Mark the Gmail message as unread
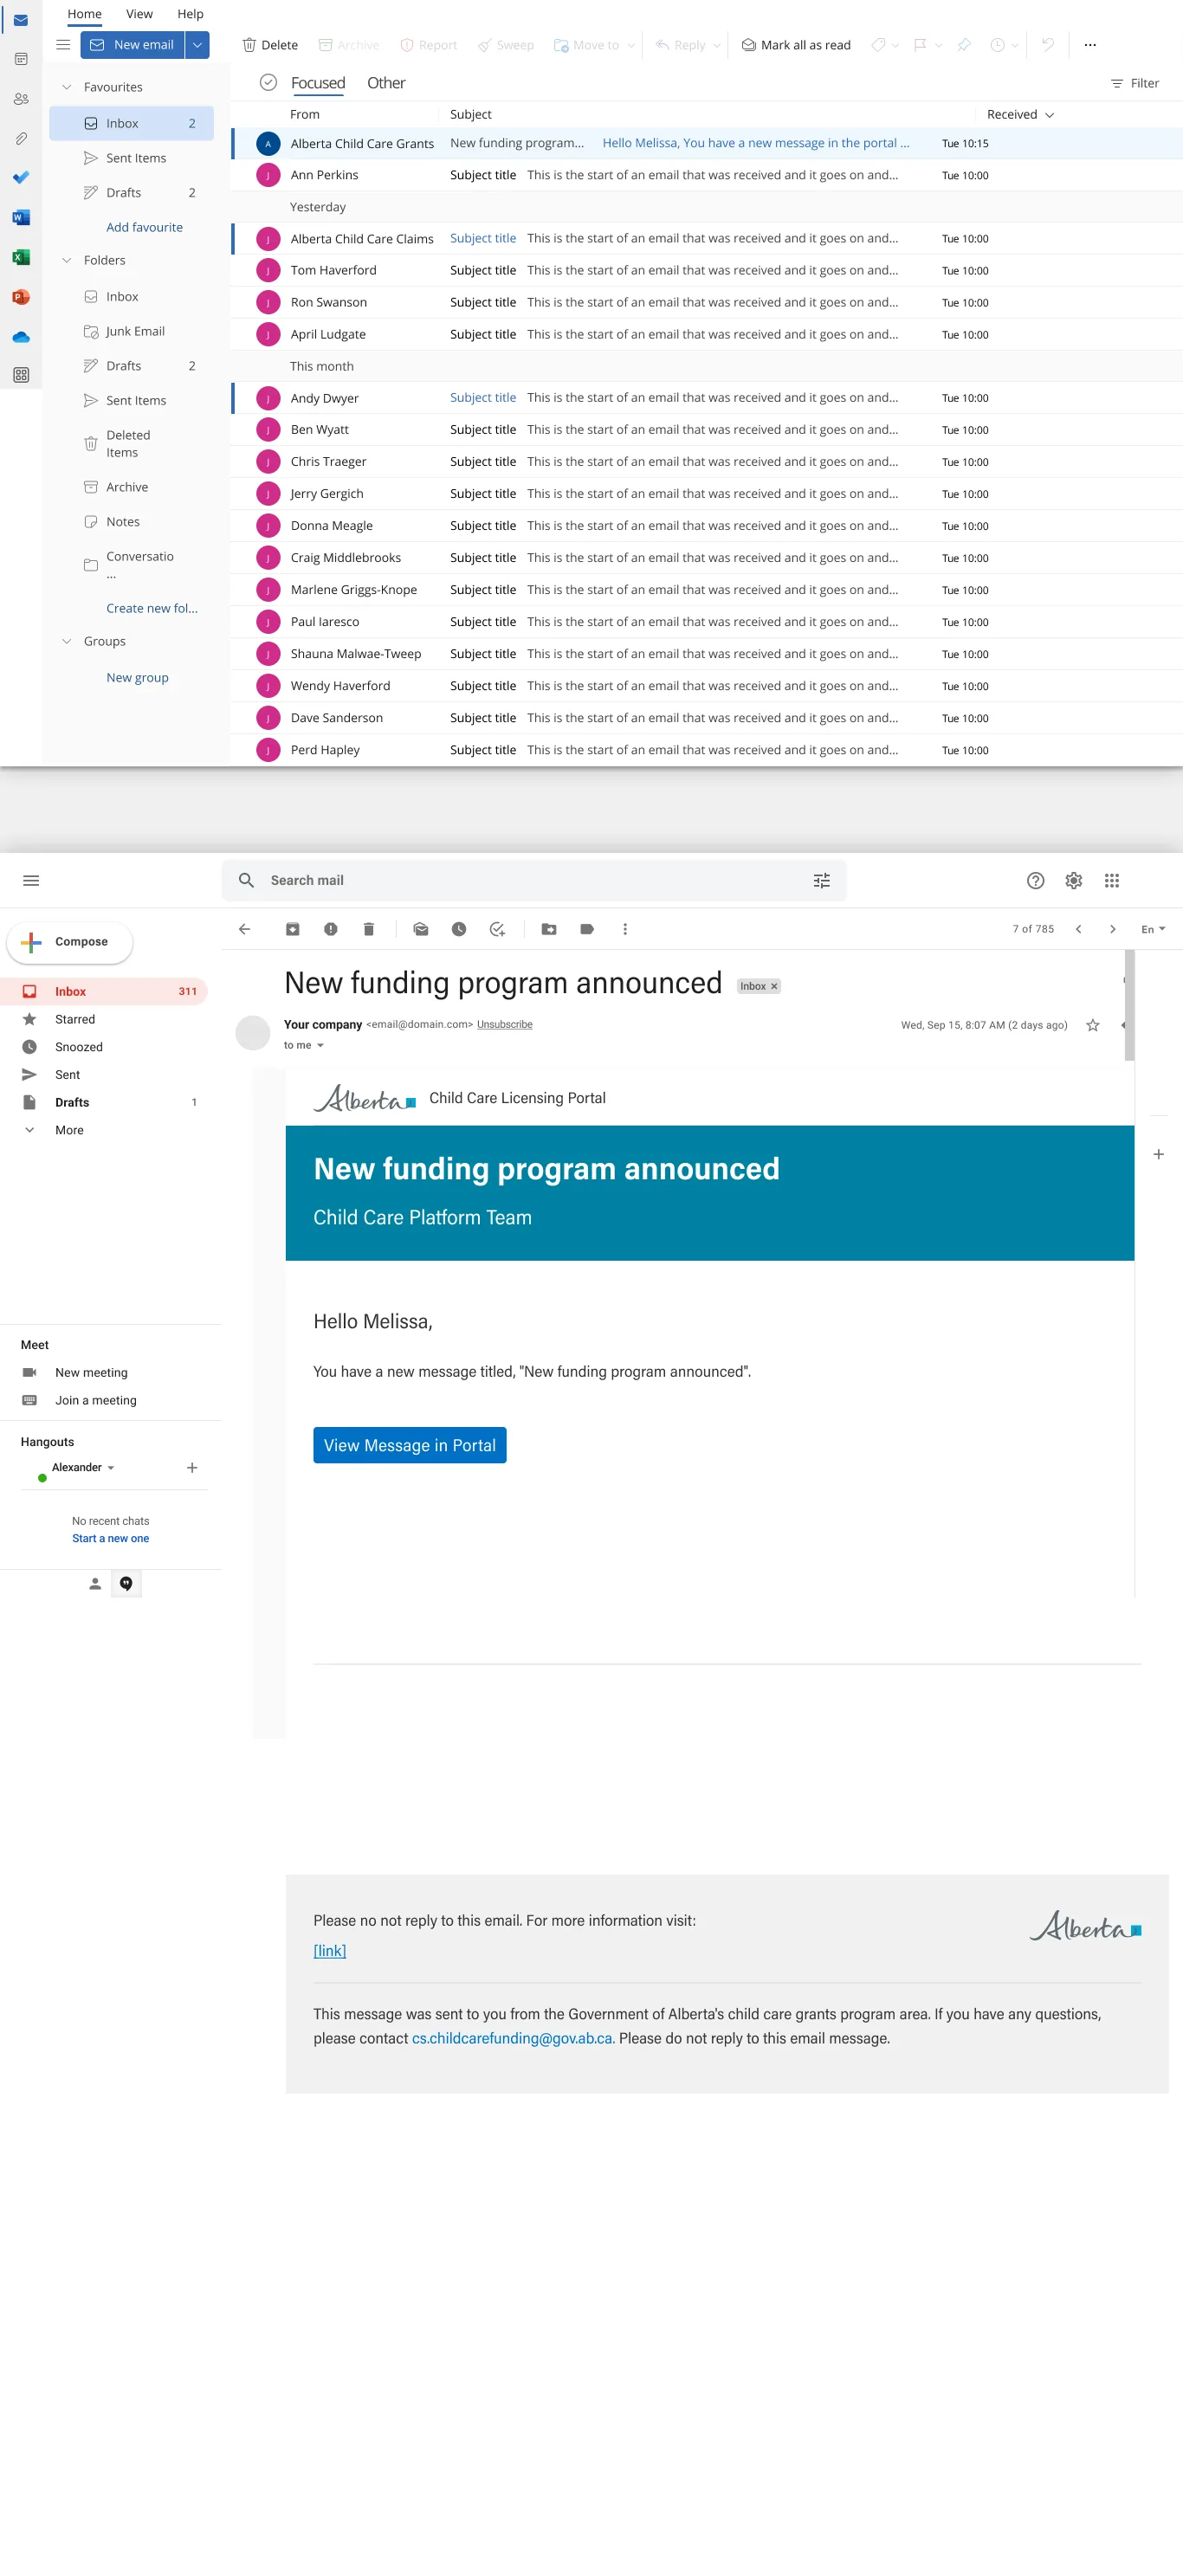The width and height of the screenshot is (1183, 2576). pyautogui.click(x=421, y=929)
